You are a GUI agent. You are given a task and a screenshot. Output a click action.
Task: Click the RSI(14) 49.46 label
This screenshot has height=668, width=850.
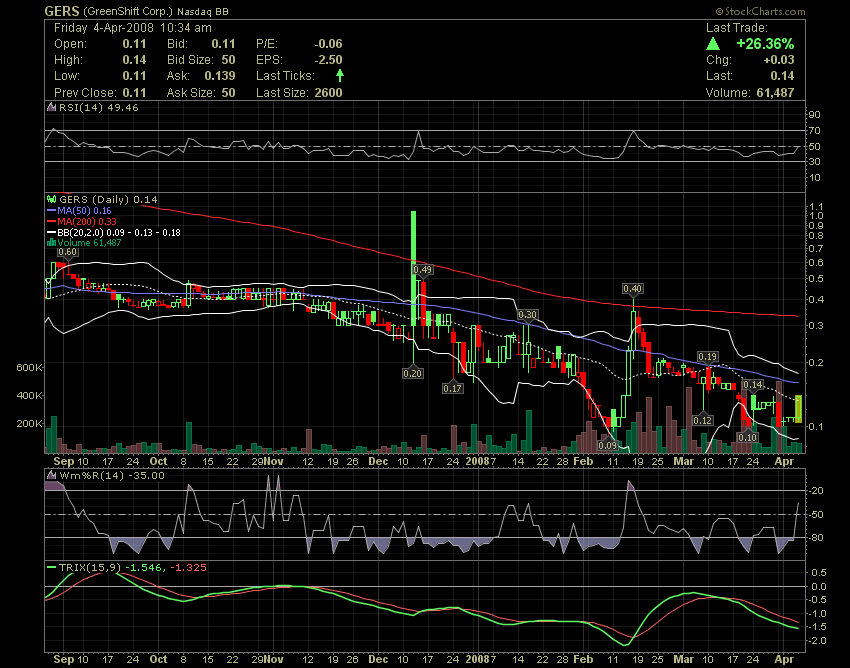point(99,107)
